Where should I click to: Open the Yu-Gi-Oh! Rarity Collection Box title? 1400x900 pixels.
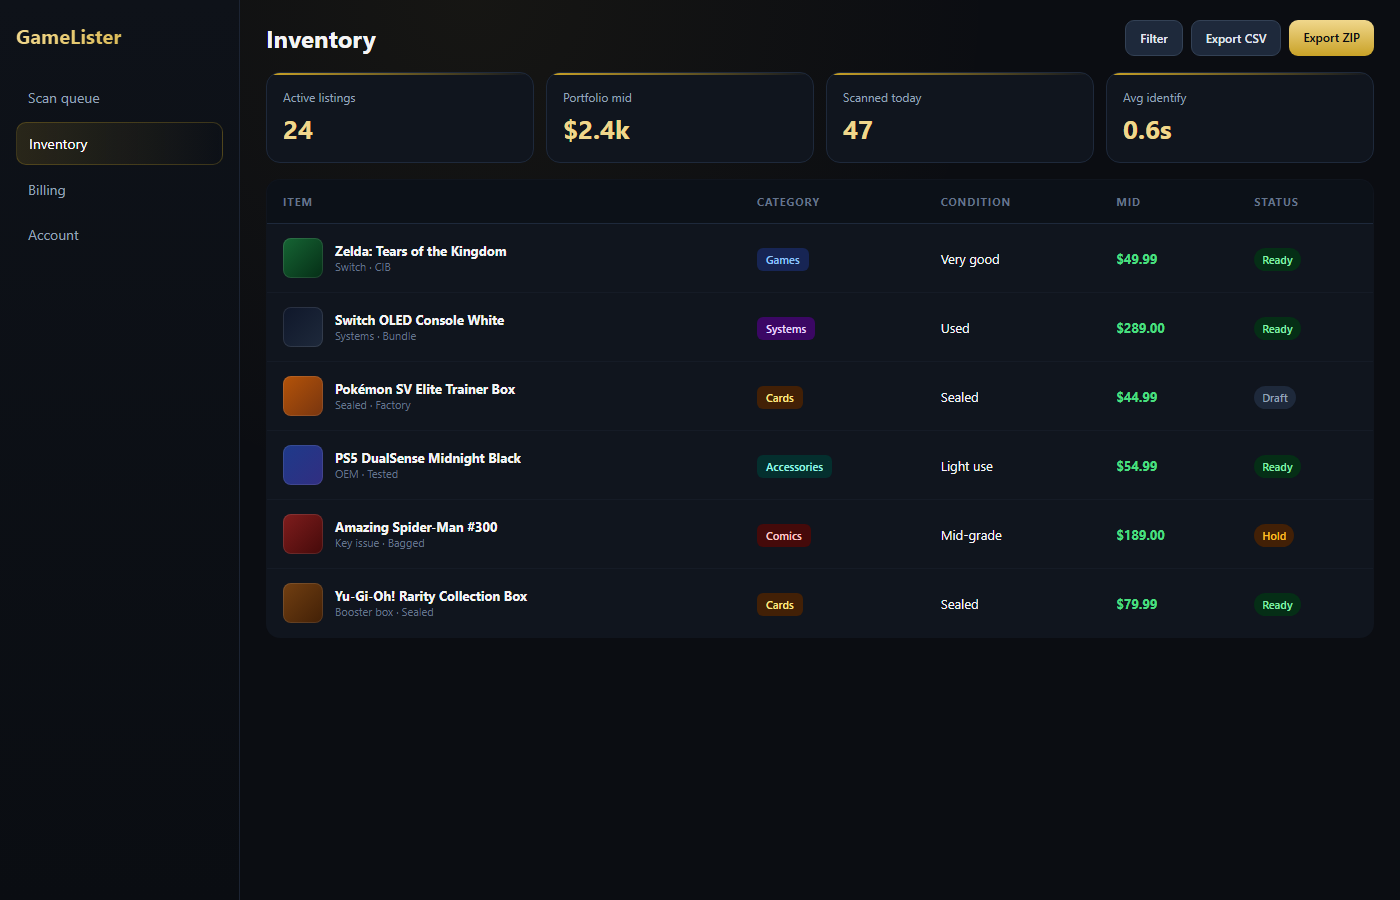click(431, 596)
